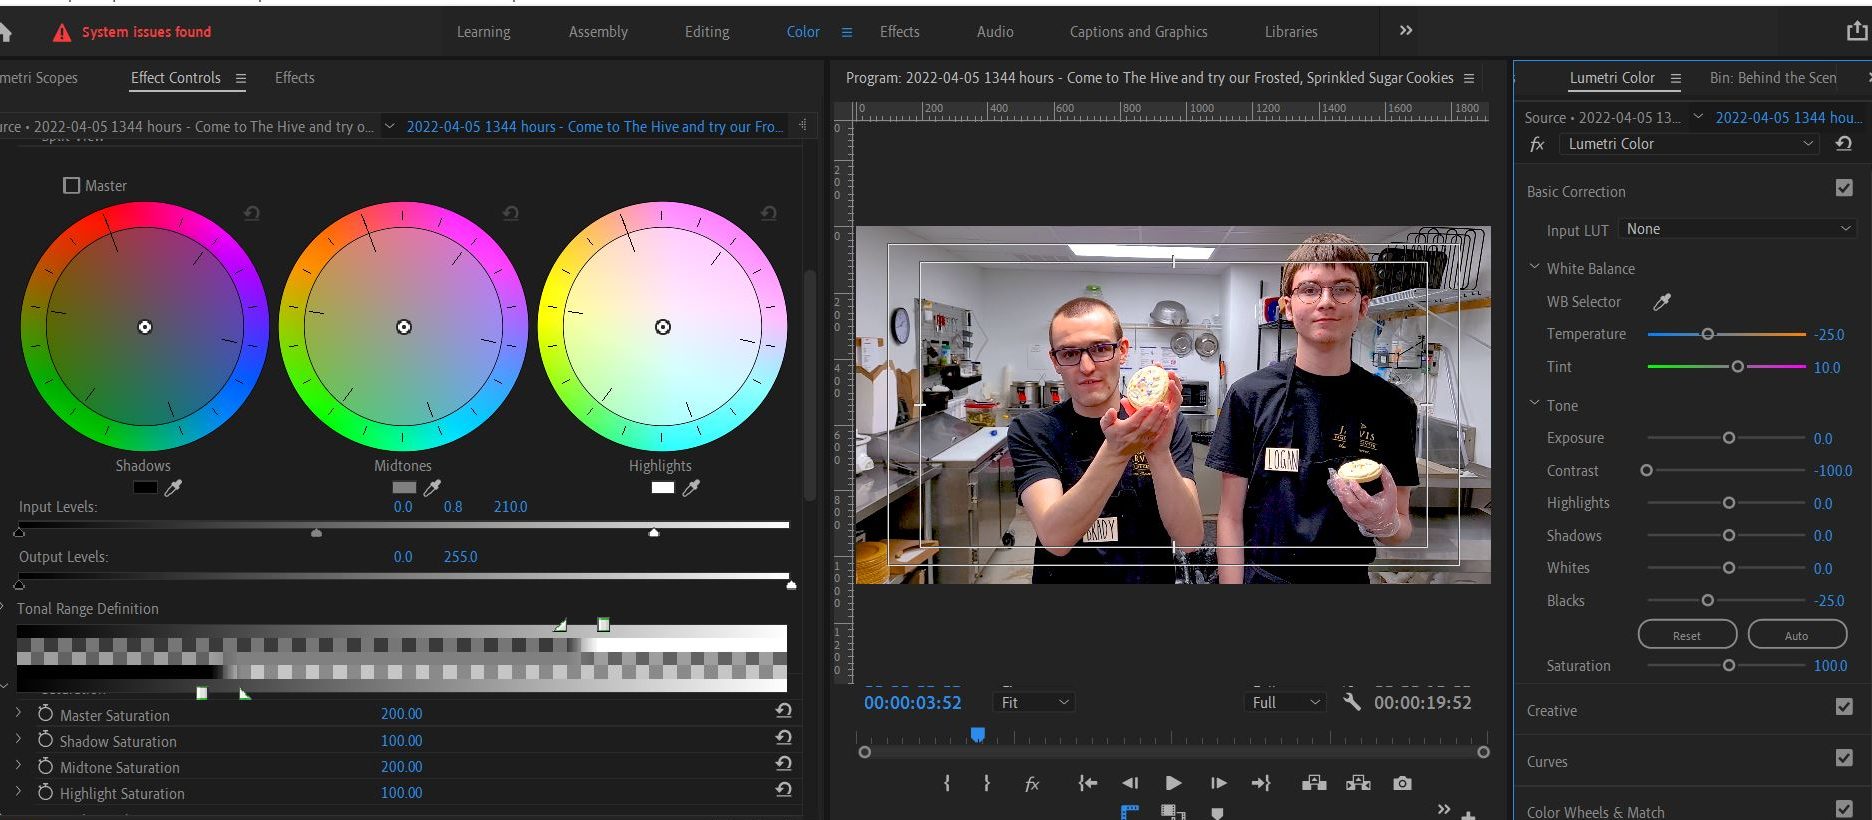Show overflow workspaces with the double-arrow icon
Screen dimensions: 1872x820
(1406, 31)
